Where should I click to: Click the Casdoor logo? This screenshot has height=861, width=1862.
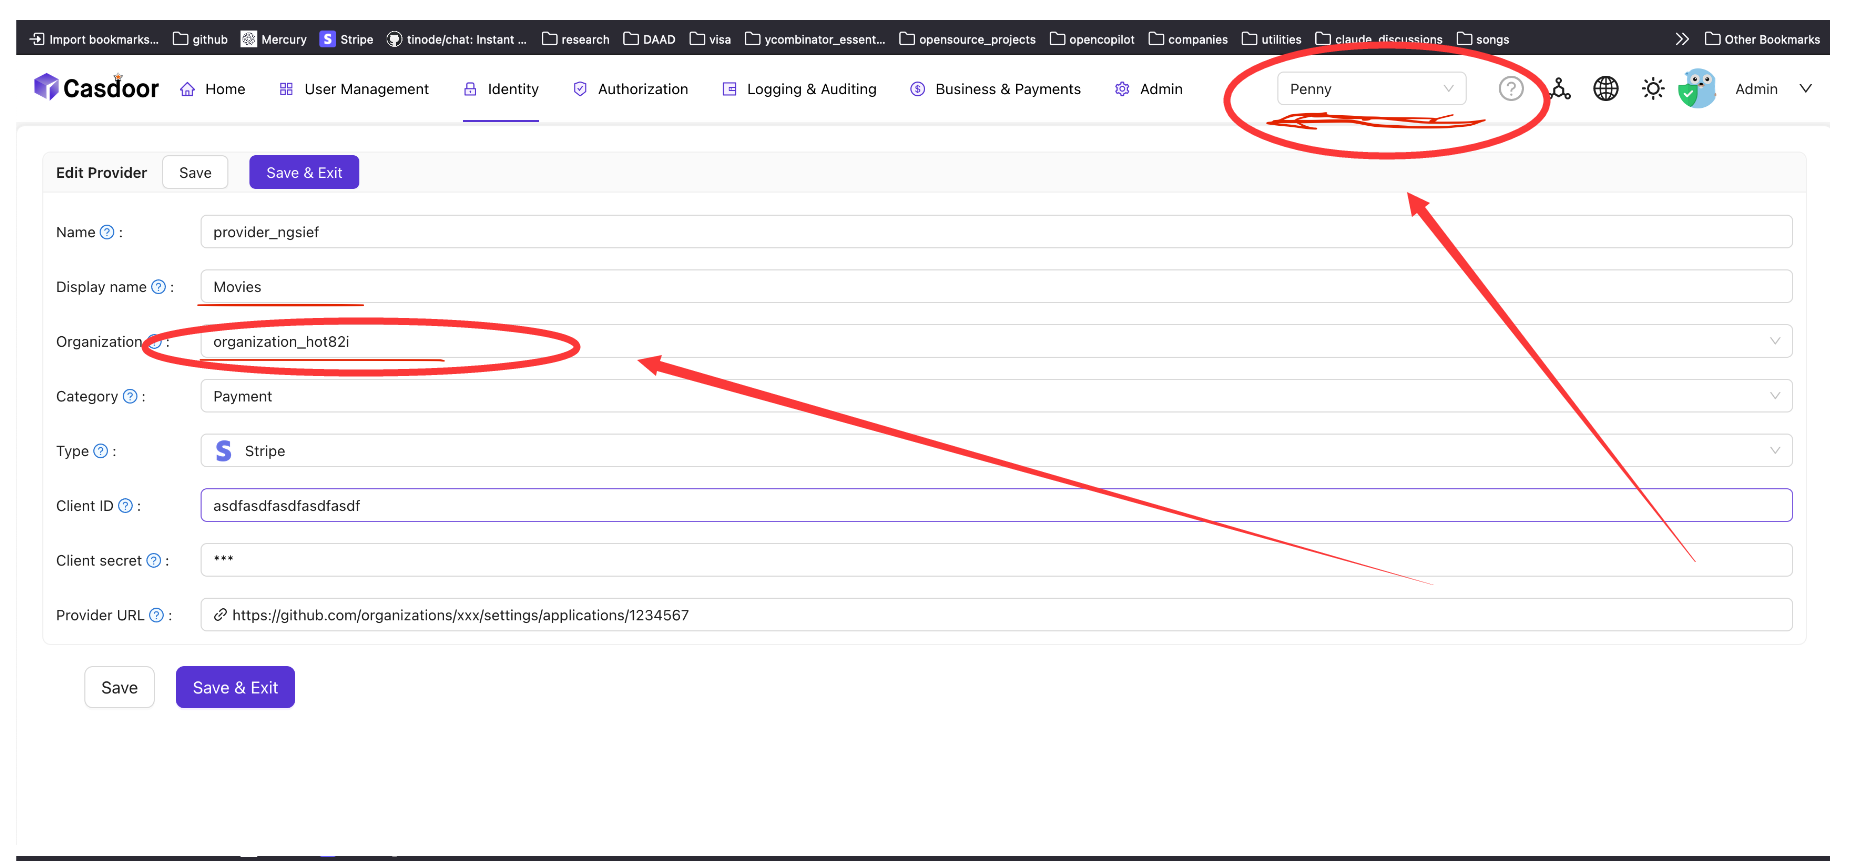click(x=96, y=88)
